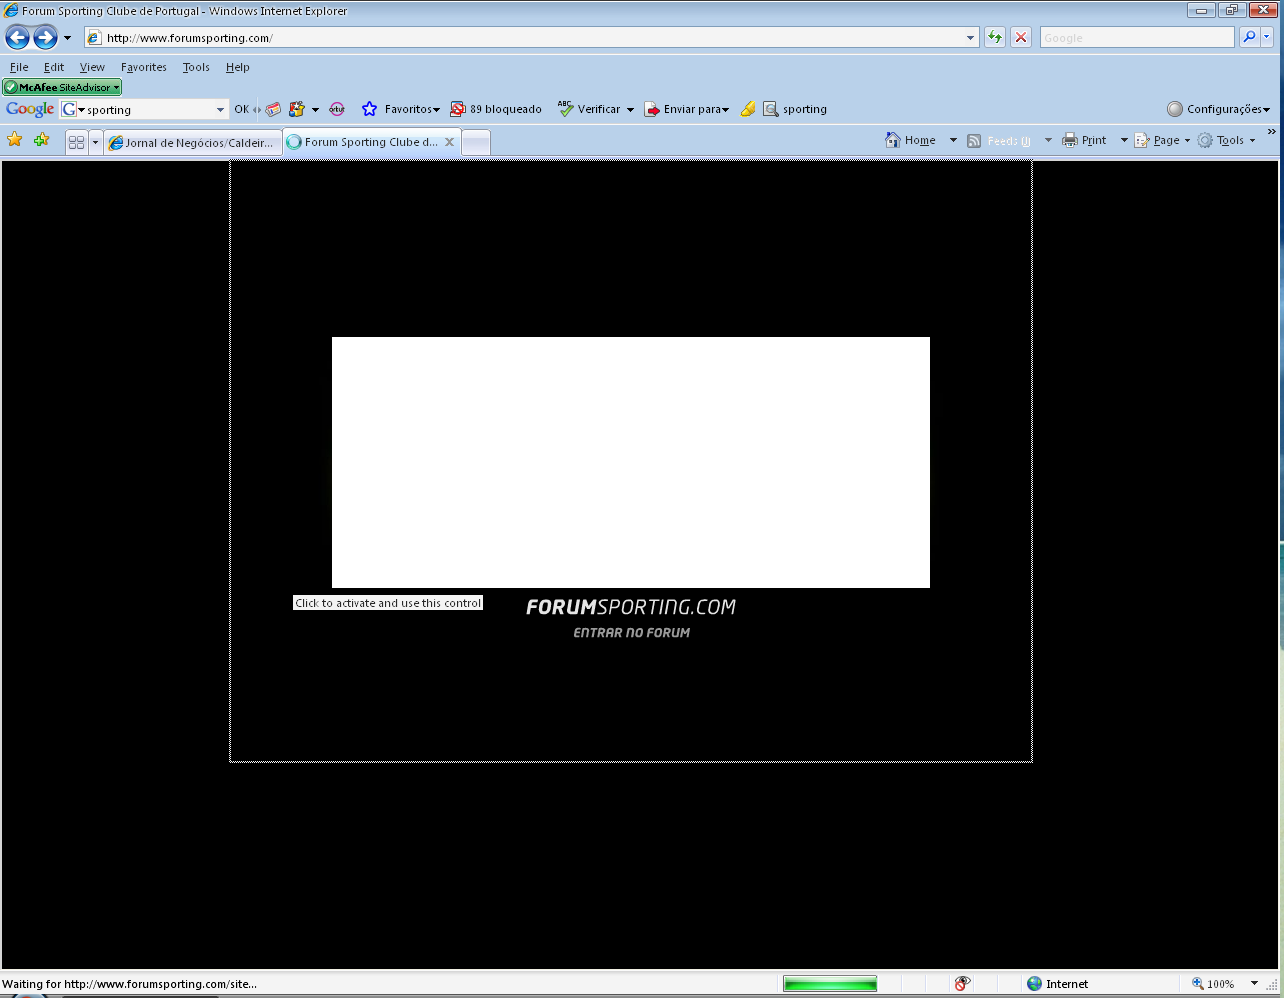Open the Page command bar menu

click(x=1162, y=141)
